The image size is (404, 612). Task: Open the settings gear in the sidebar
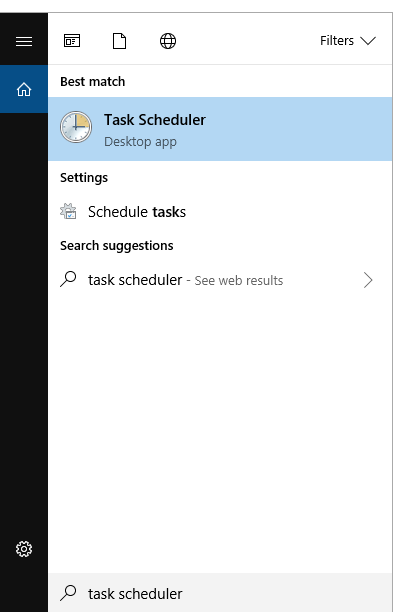click(24, 549)
